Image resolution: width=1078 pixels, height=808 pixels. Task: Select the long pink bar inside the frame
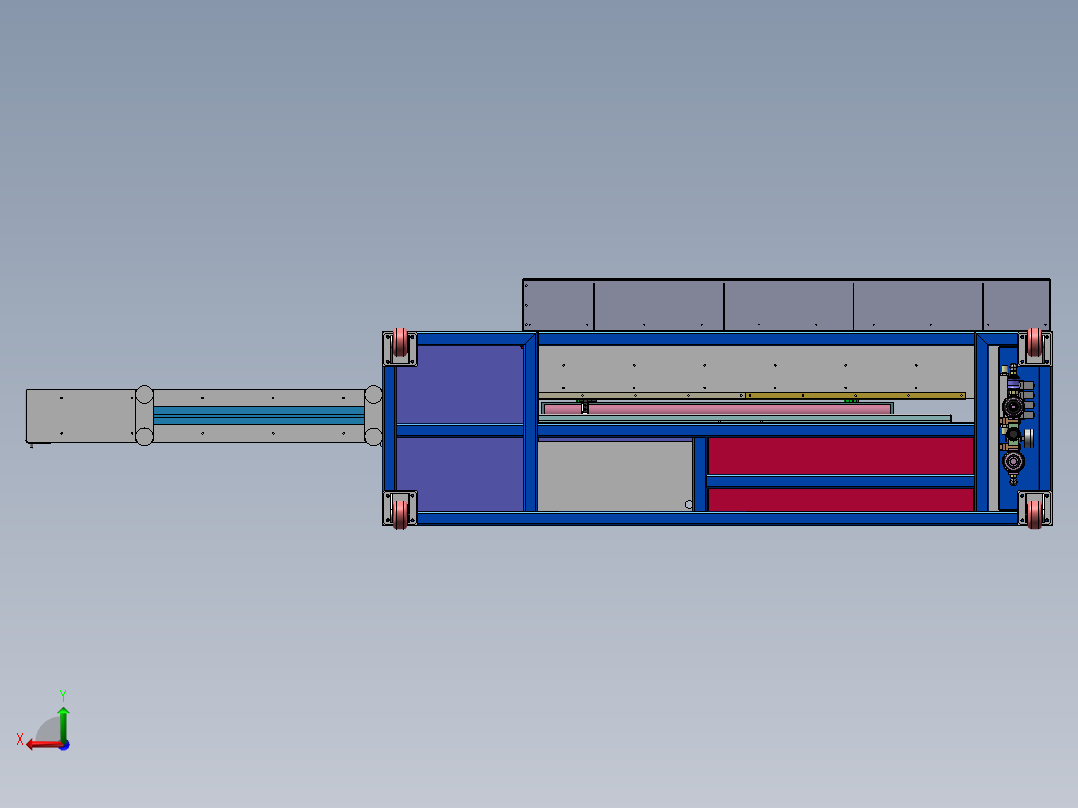coord(718,408)
